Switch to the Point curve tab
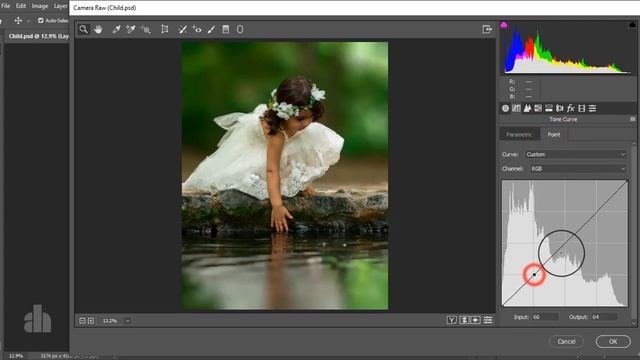This screenshot has width=640, height=360. coord(554,134)
